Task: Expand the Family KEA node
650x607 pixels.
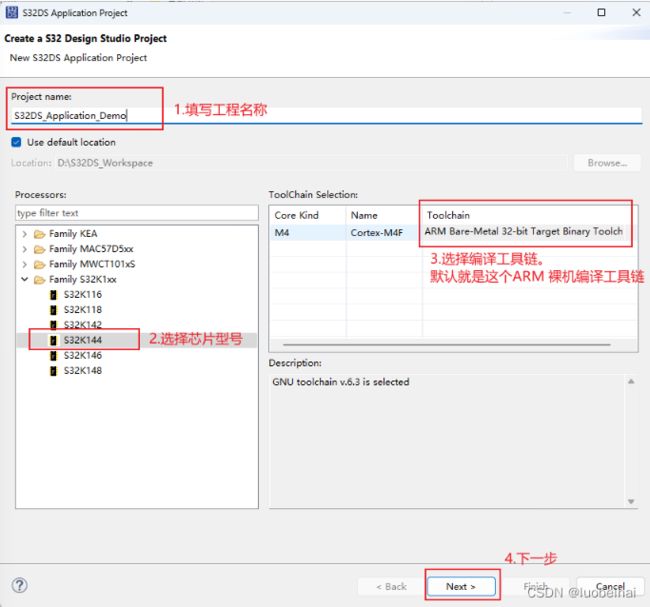Action: [24, 234]
